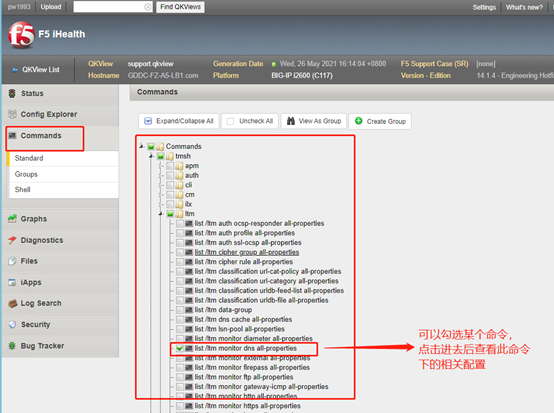Collapse the tmsh tree node
This screenshot has height=413, width=554.
tap(151, 155)
